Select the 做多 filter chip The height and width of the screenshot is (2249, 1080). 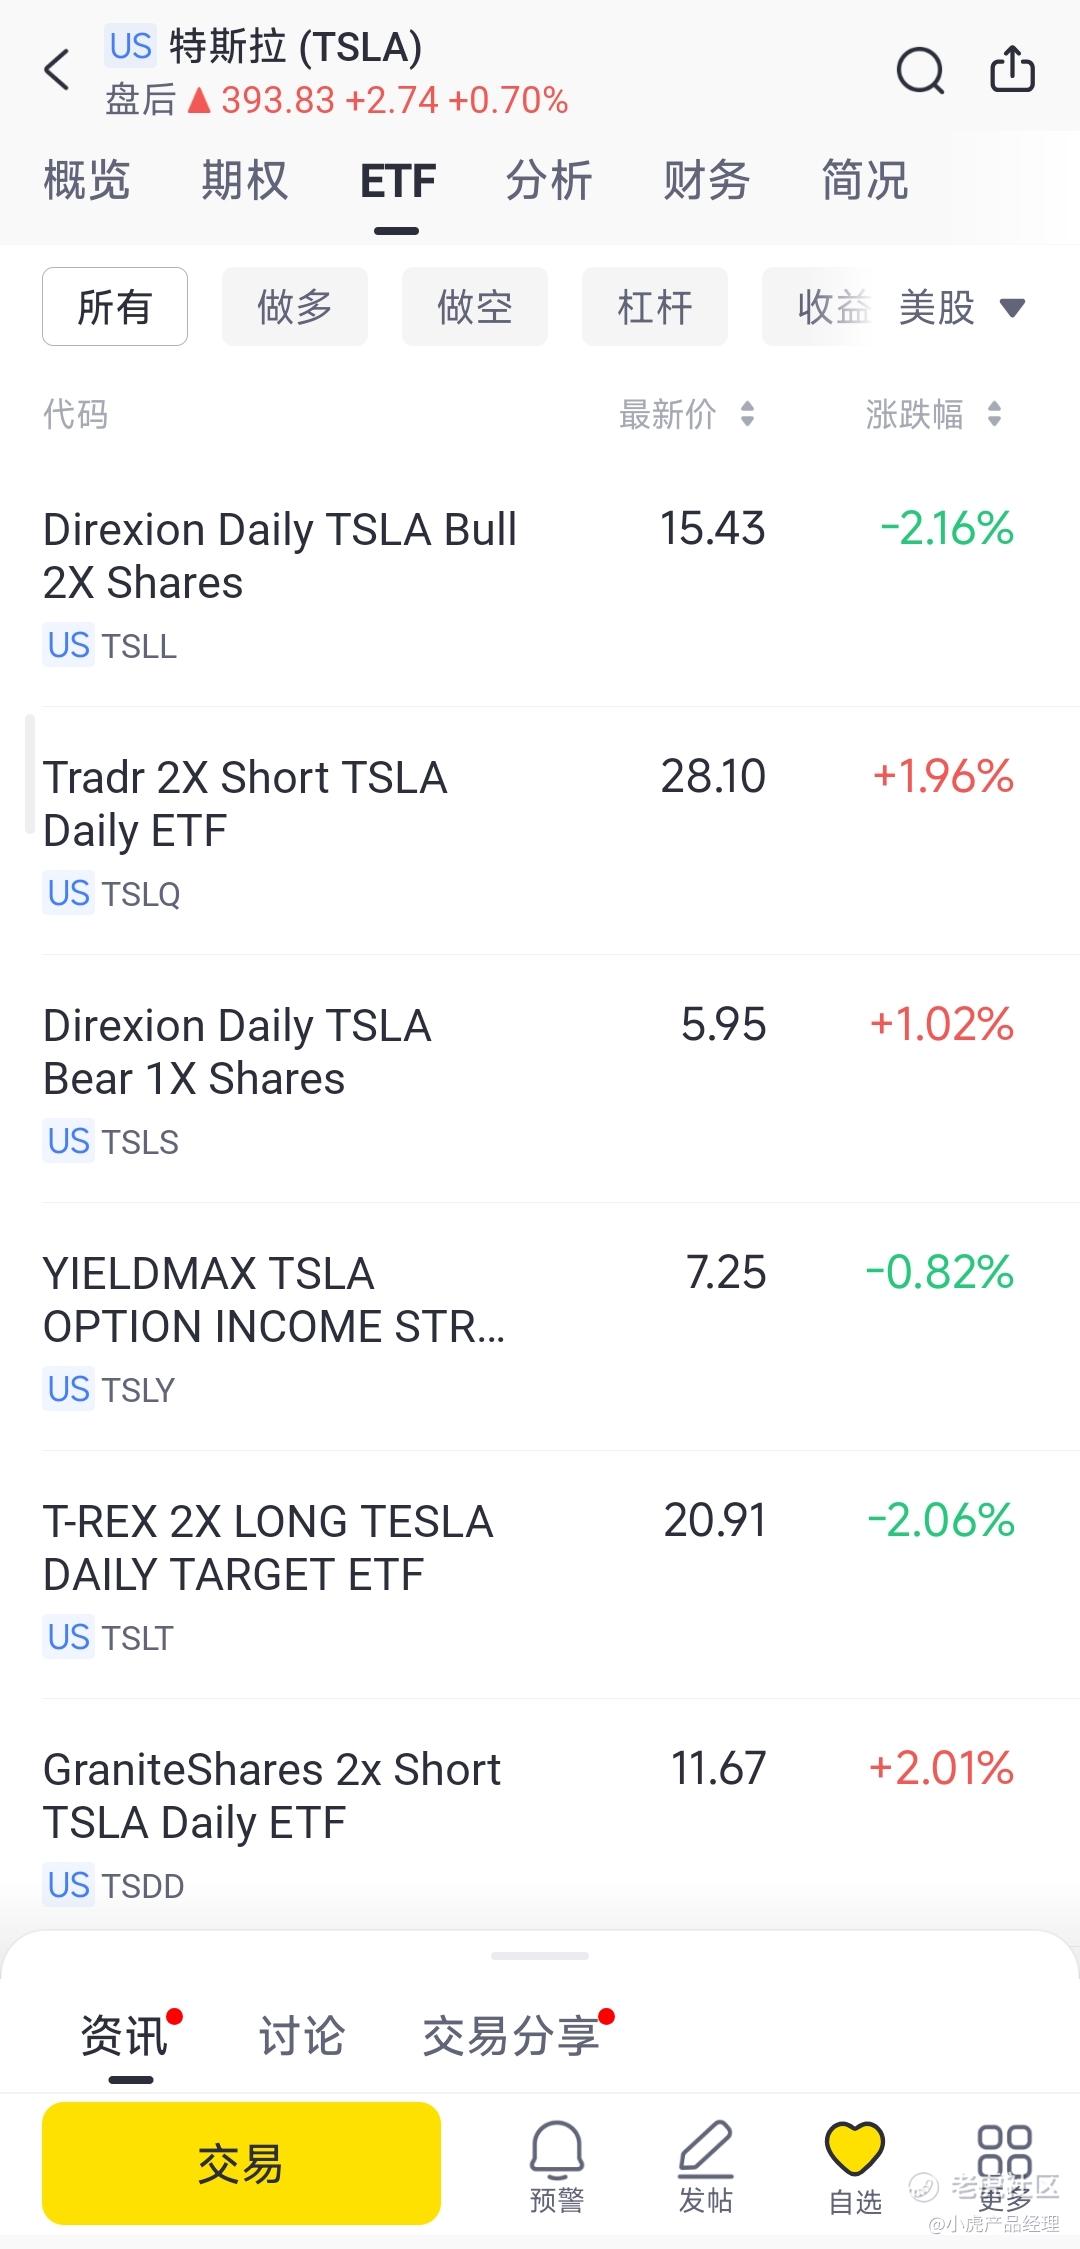(295, 307)
